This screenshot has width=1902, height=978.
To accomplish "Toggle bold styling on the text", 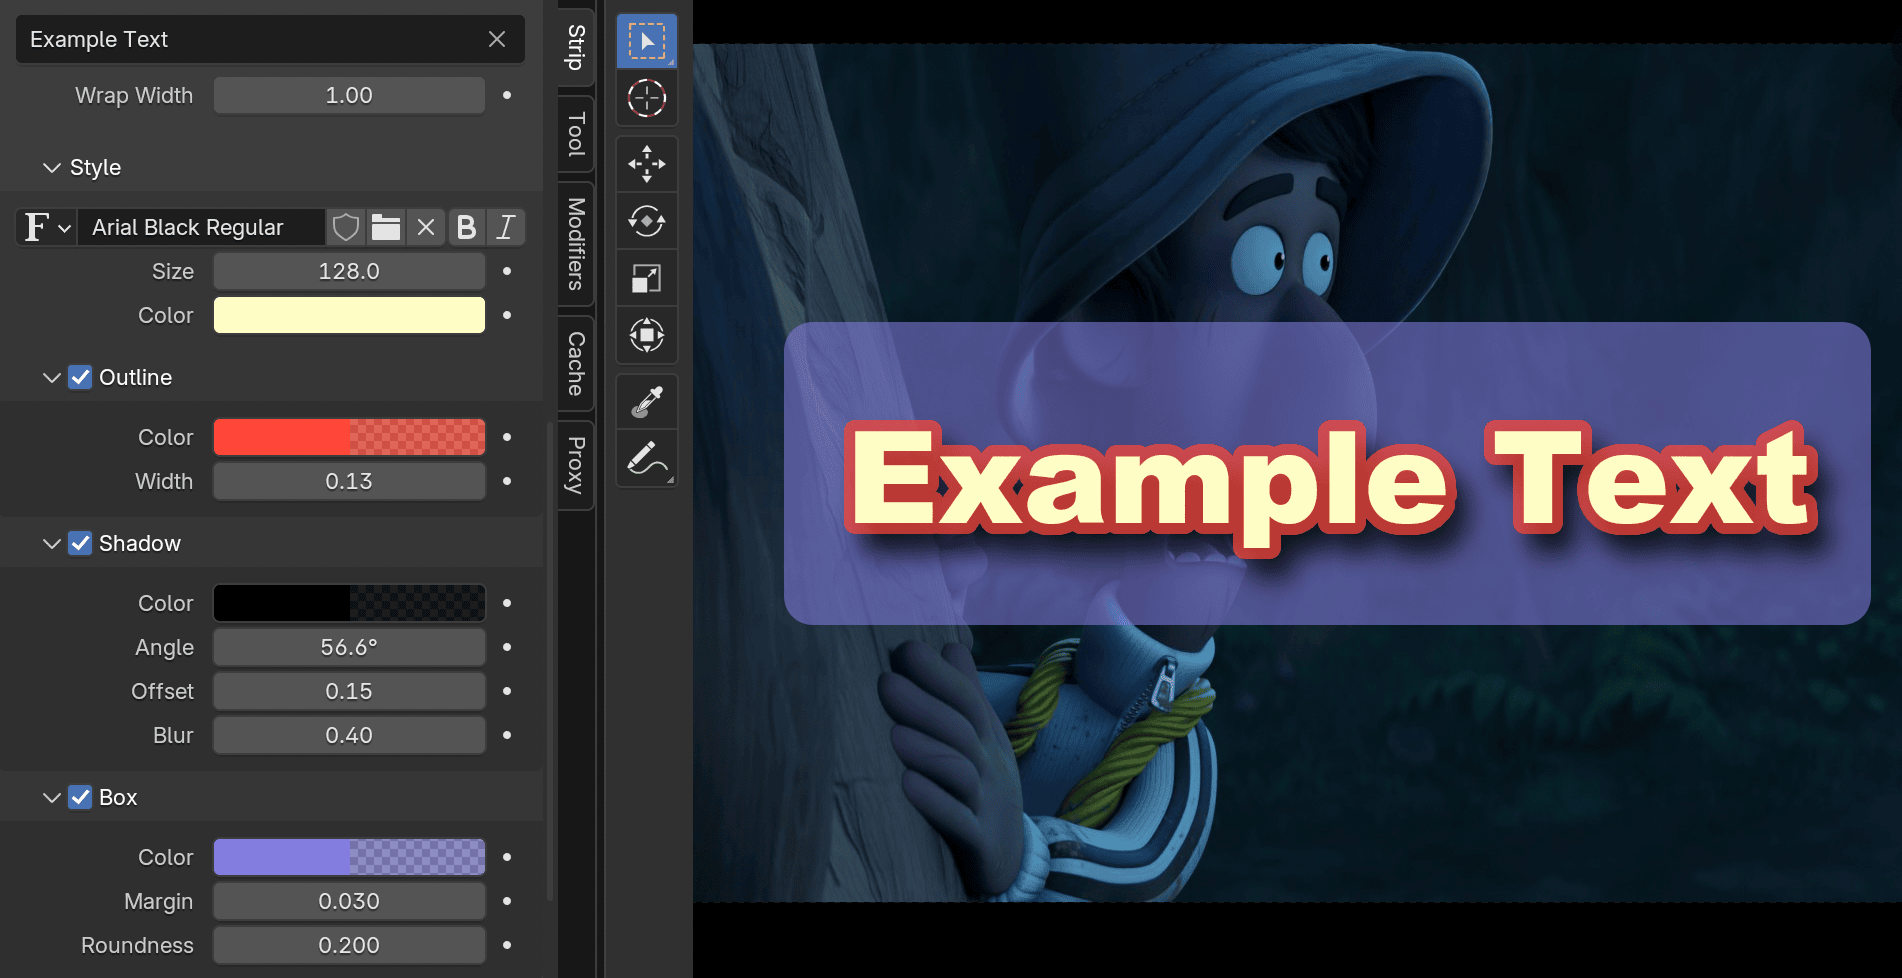I will (466, 227).
